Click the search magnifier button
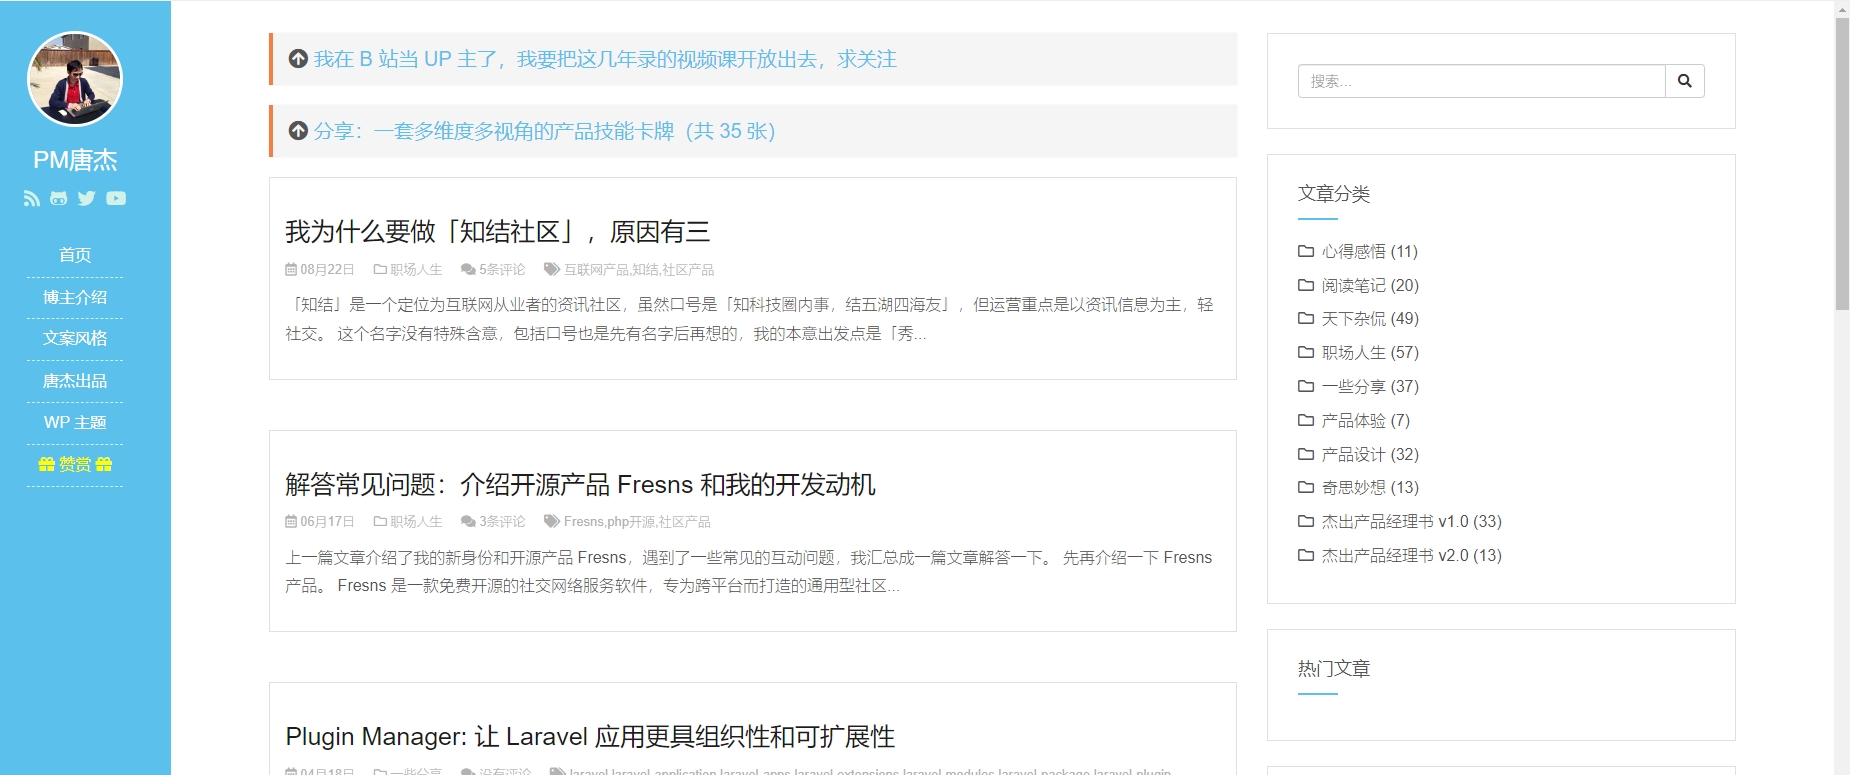Screen dimensions: 1850x775 1684,81
